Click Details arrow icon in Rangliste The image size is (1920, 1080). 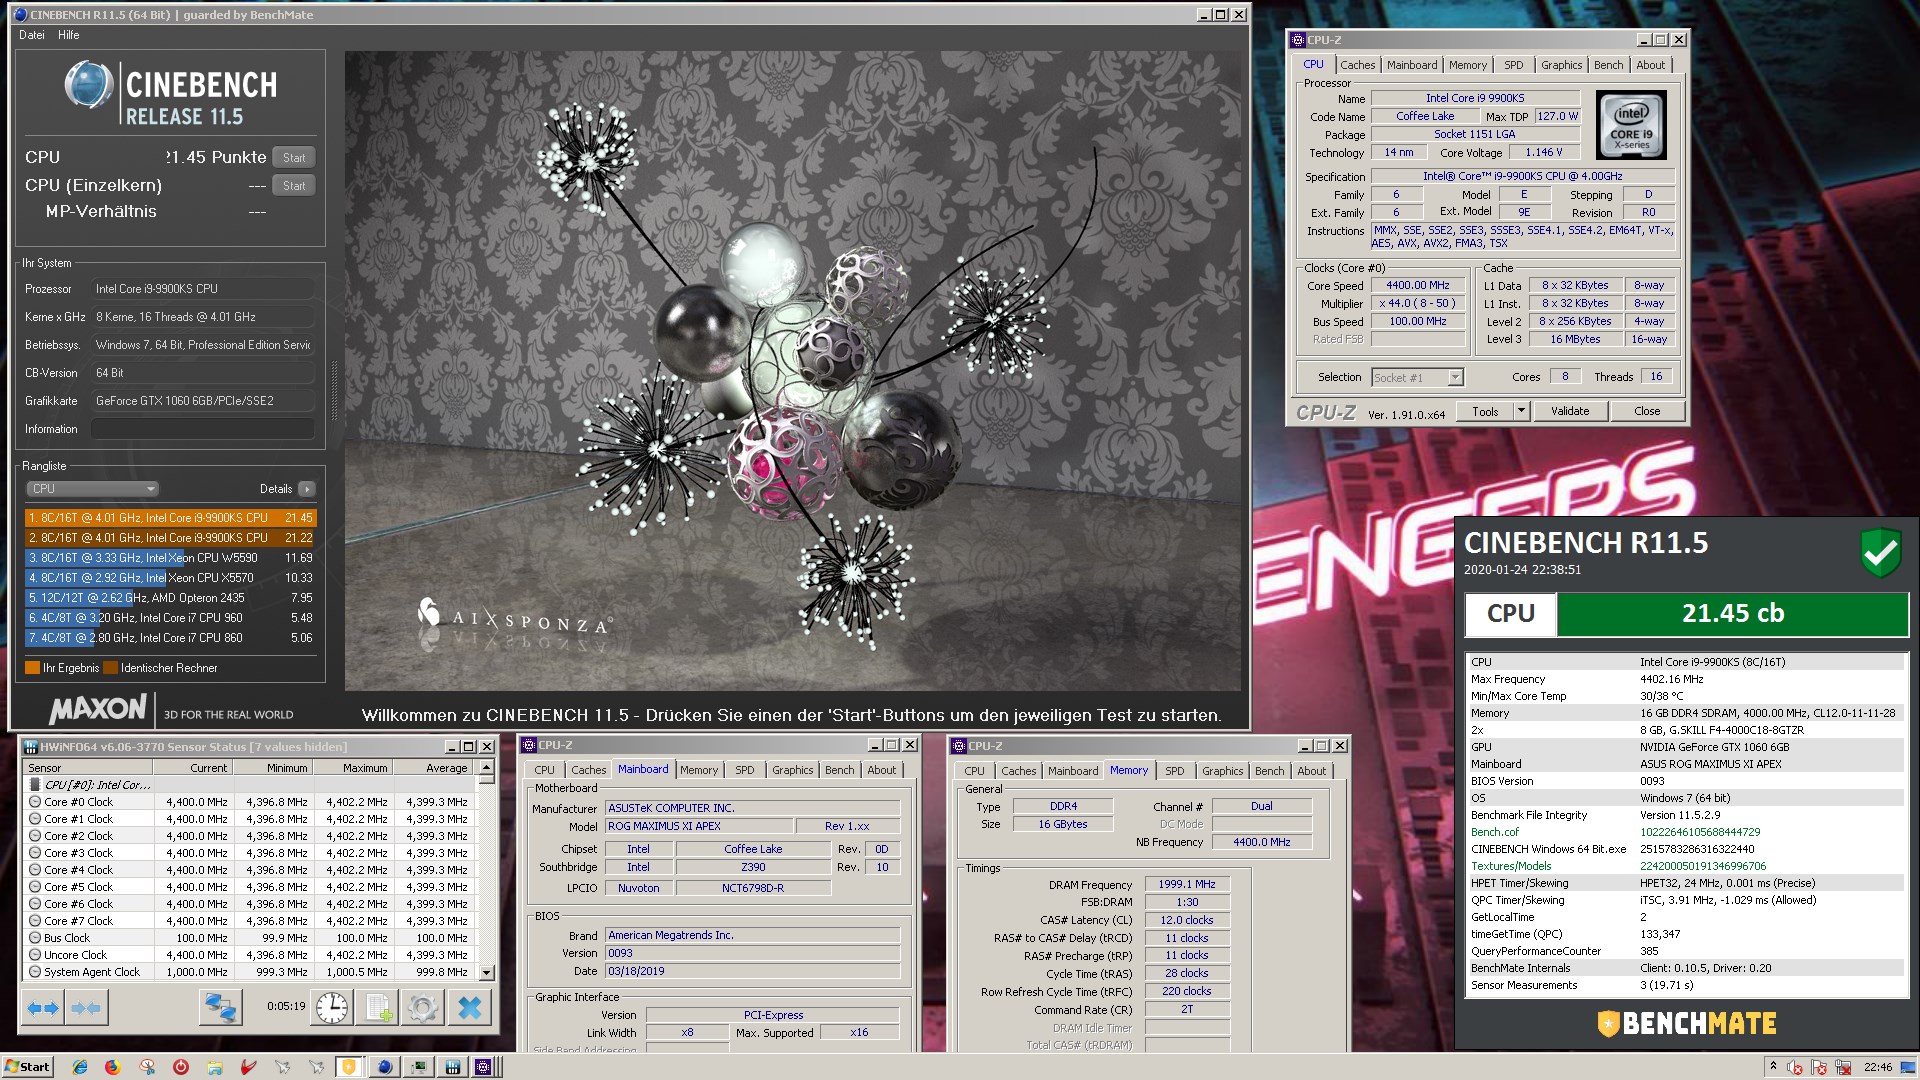[x=307, y=489]
